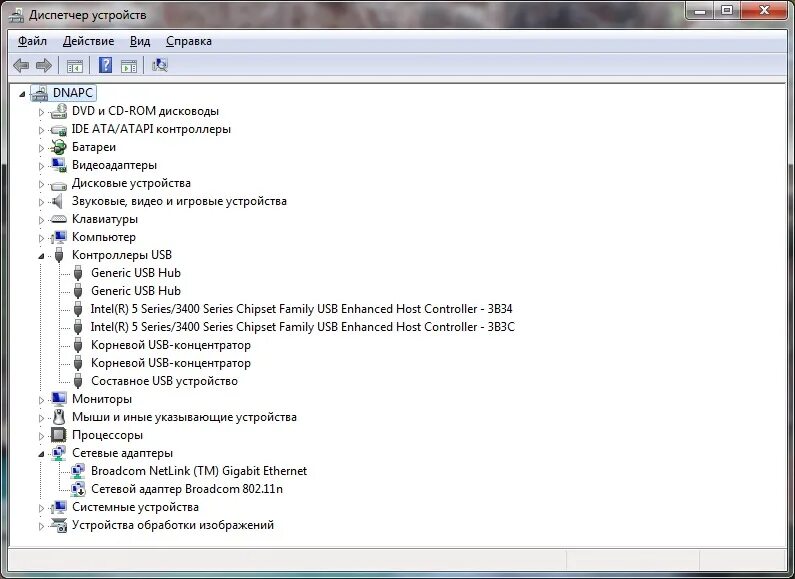
Task: Expand the Видеоадаптеры category
Action: click(42, 166)
